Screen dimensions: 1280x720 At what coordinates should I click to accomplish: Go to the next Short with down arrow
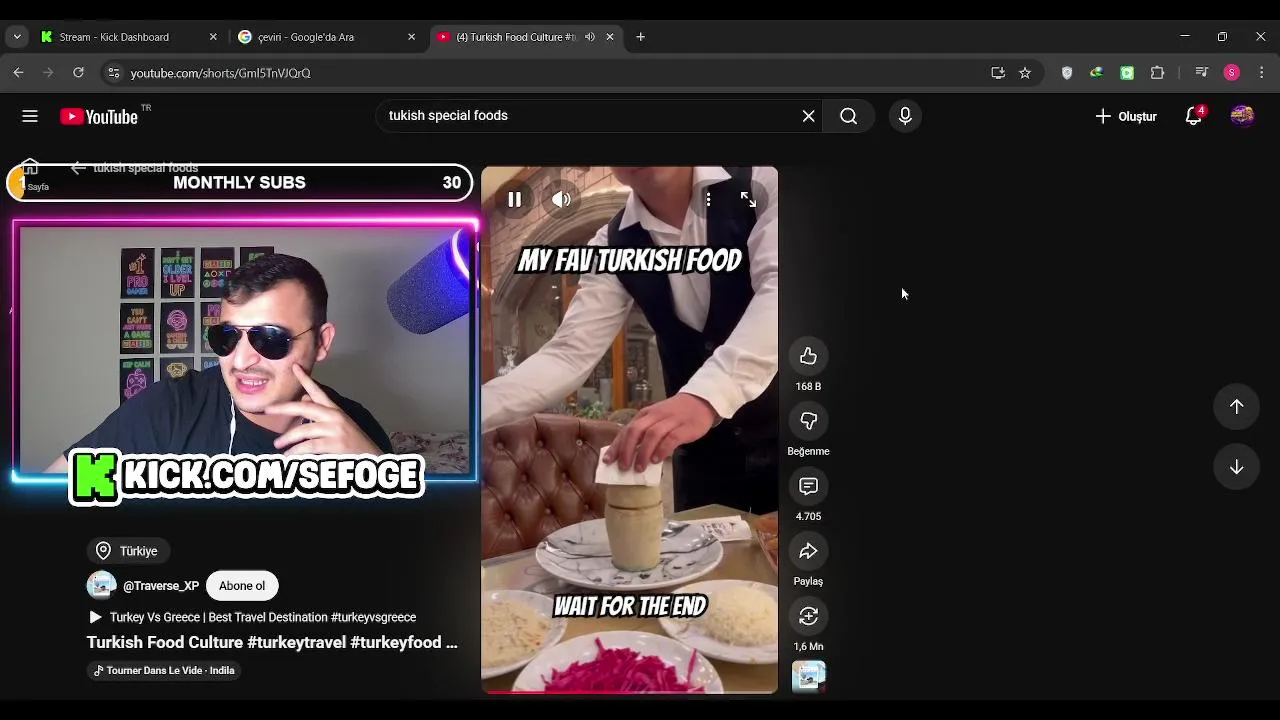tap(1236, 467)
